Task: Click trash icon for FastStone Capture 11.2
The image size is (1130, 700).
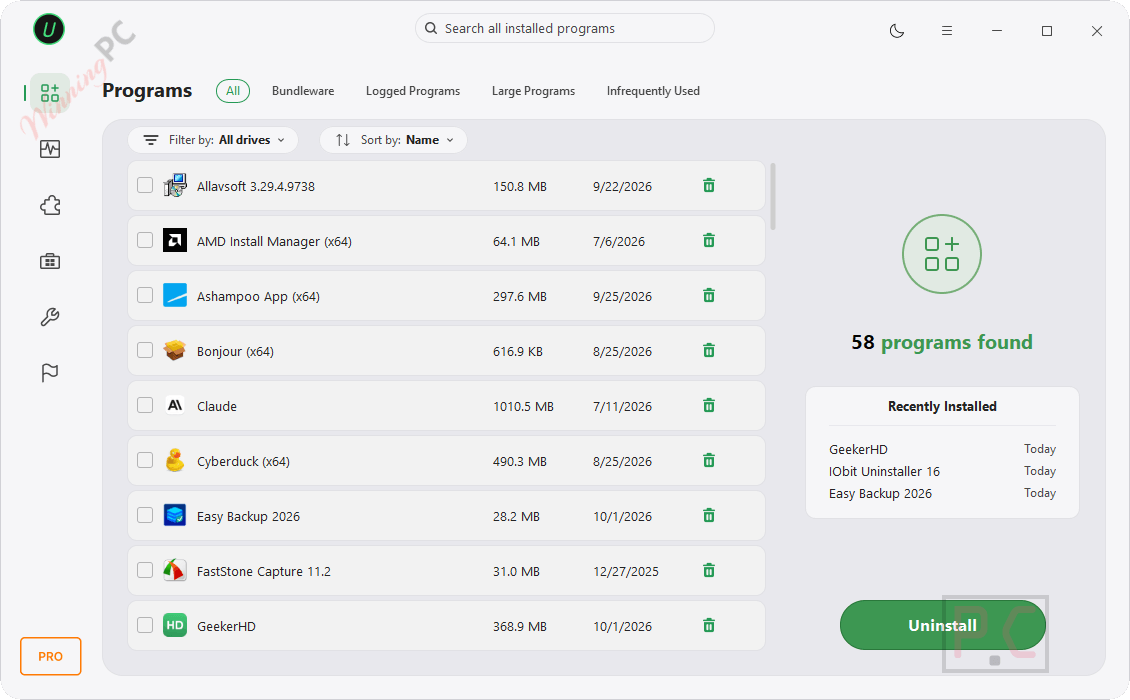Action: [x=709, y=571]
